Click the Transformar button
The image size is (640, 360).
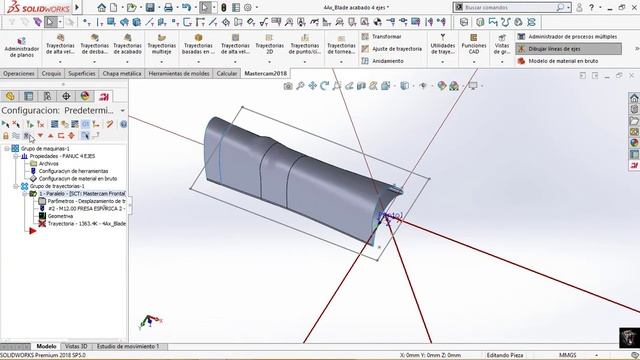coord(382,36)
